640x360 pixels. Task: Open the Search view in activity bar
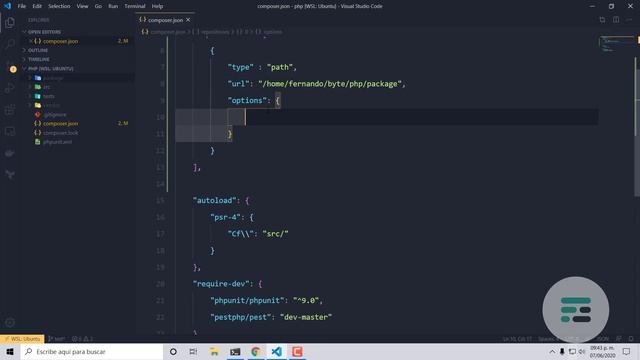coord(10,44)
